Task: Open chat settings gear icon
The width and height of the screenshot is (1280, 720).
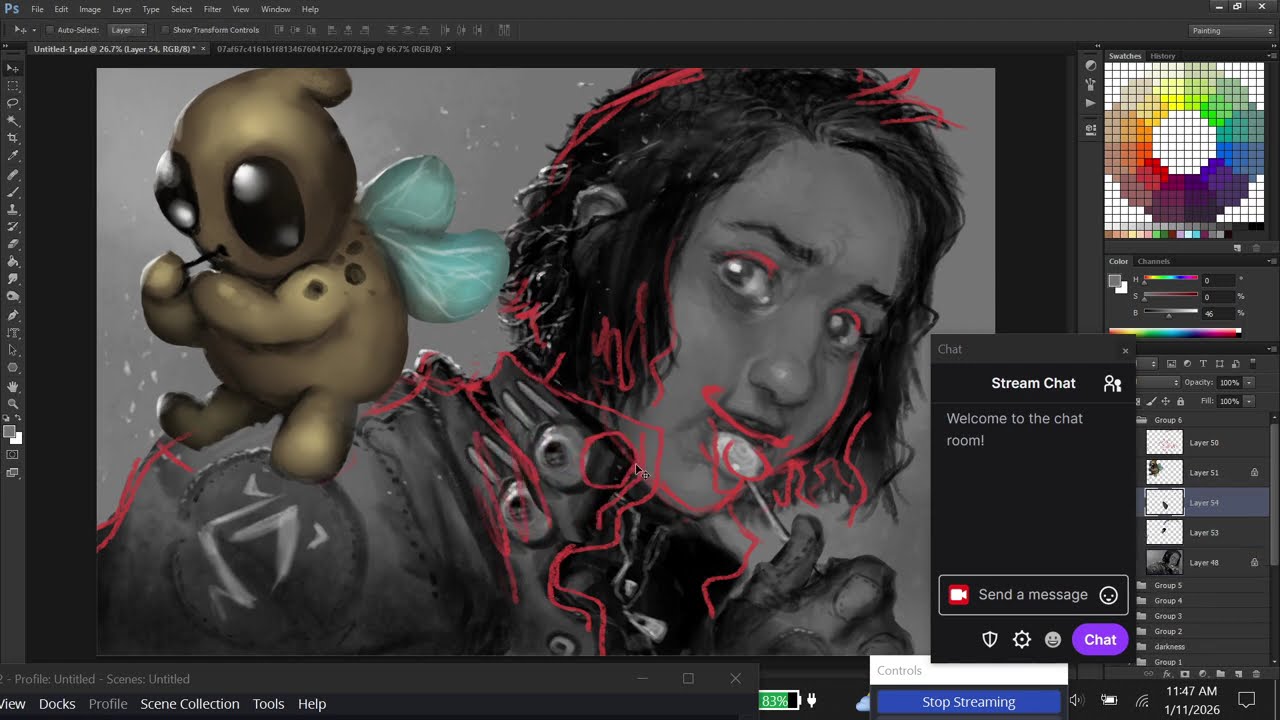Action: point(1021,640)
